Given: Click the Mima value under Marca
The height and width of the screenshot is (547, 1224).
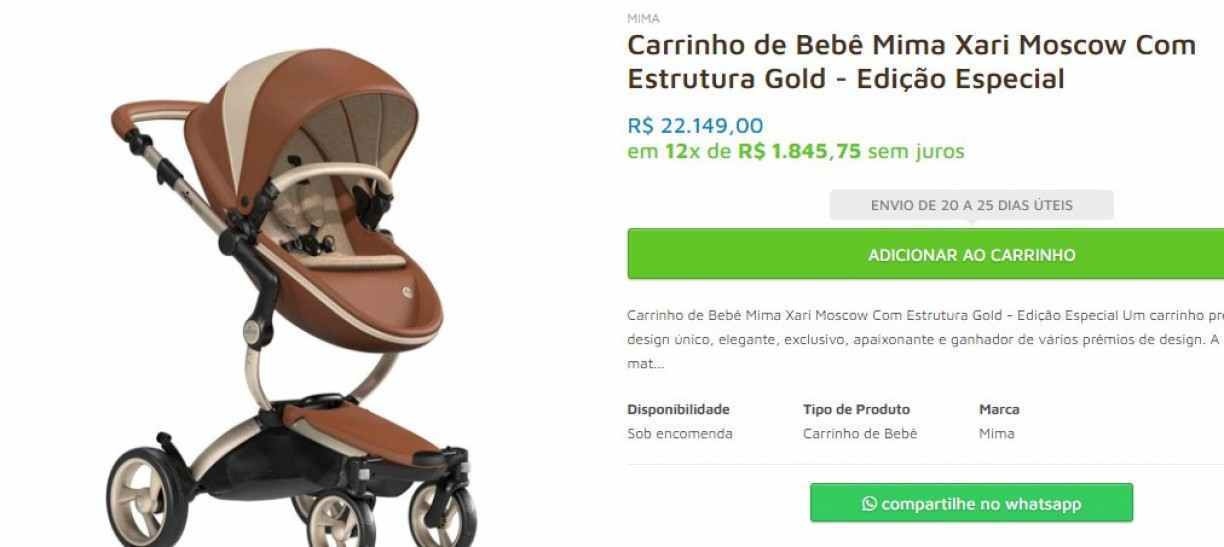Looking at the screenshot, I should click(x=996, y=433).
